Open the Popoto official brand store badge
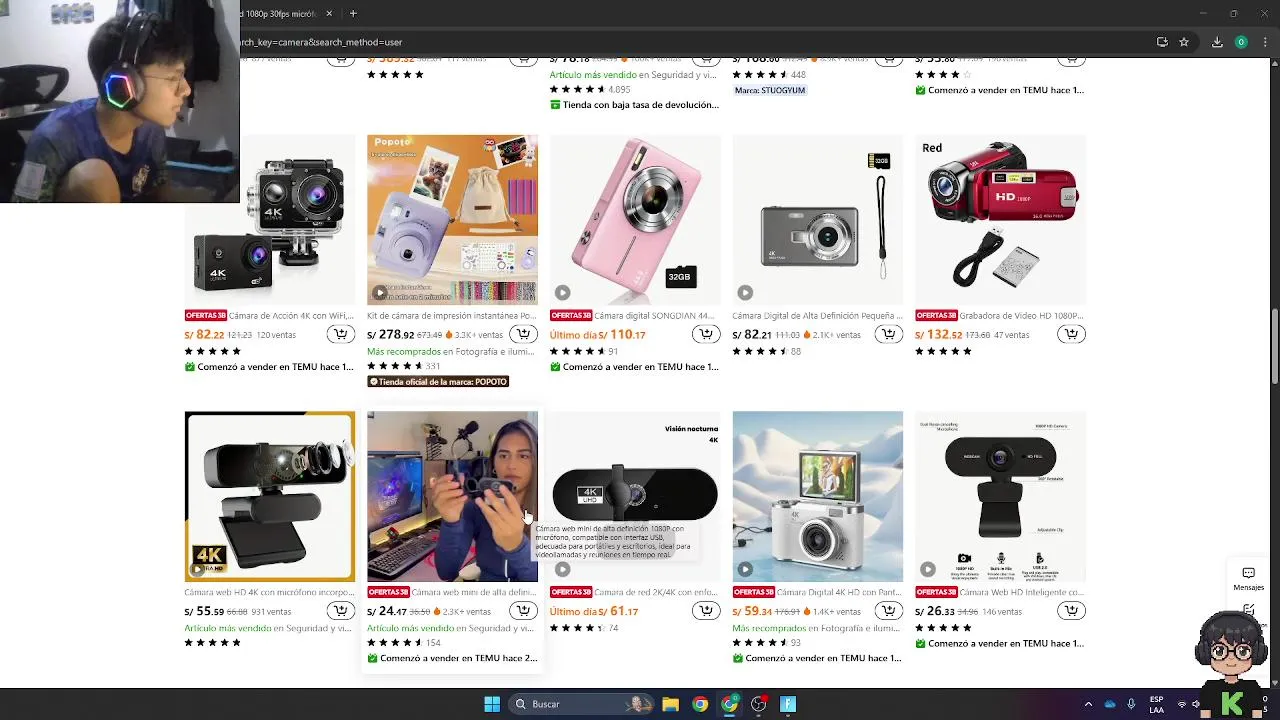This screenshot has height=720, width=1280. [x=438, y=381]
